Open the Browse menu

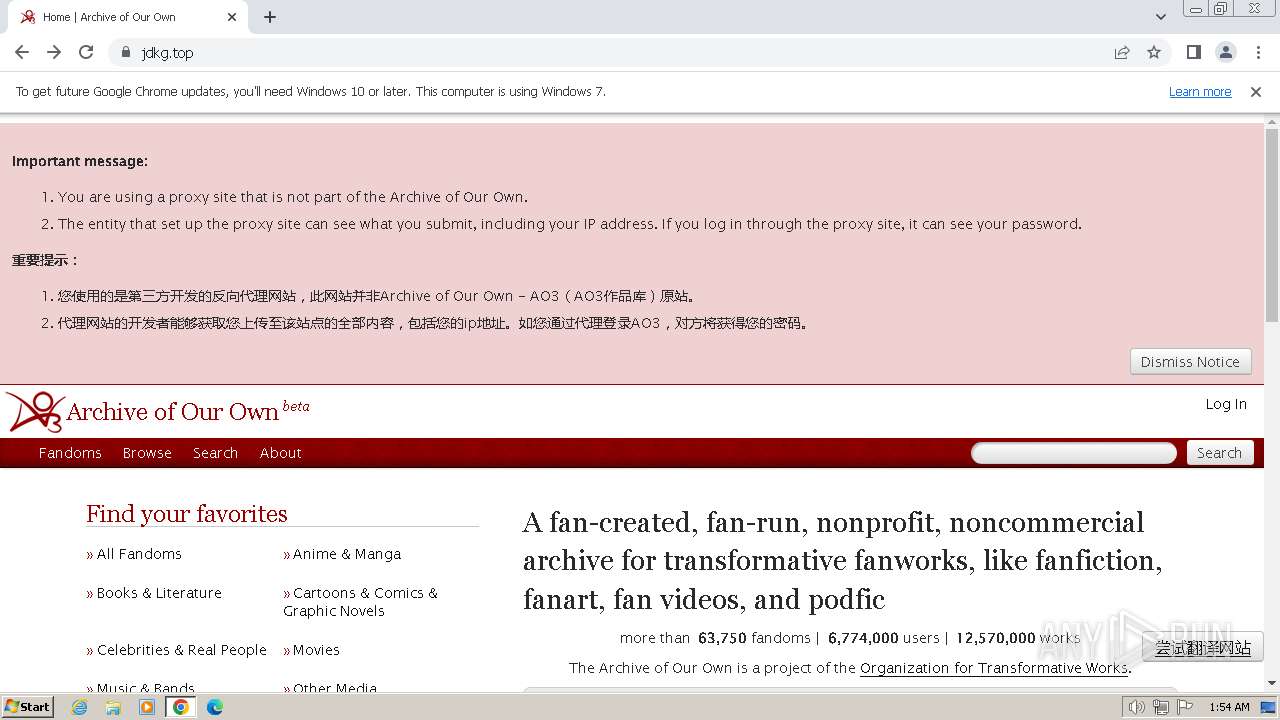(x=147, y=453)
